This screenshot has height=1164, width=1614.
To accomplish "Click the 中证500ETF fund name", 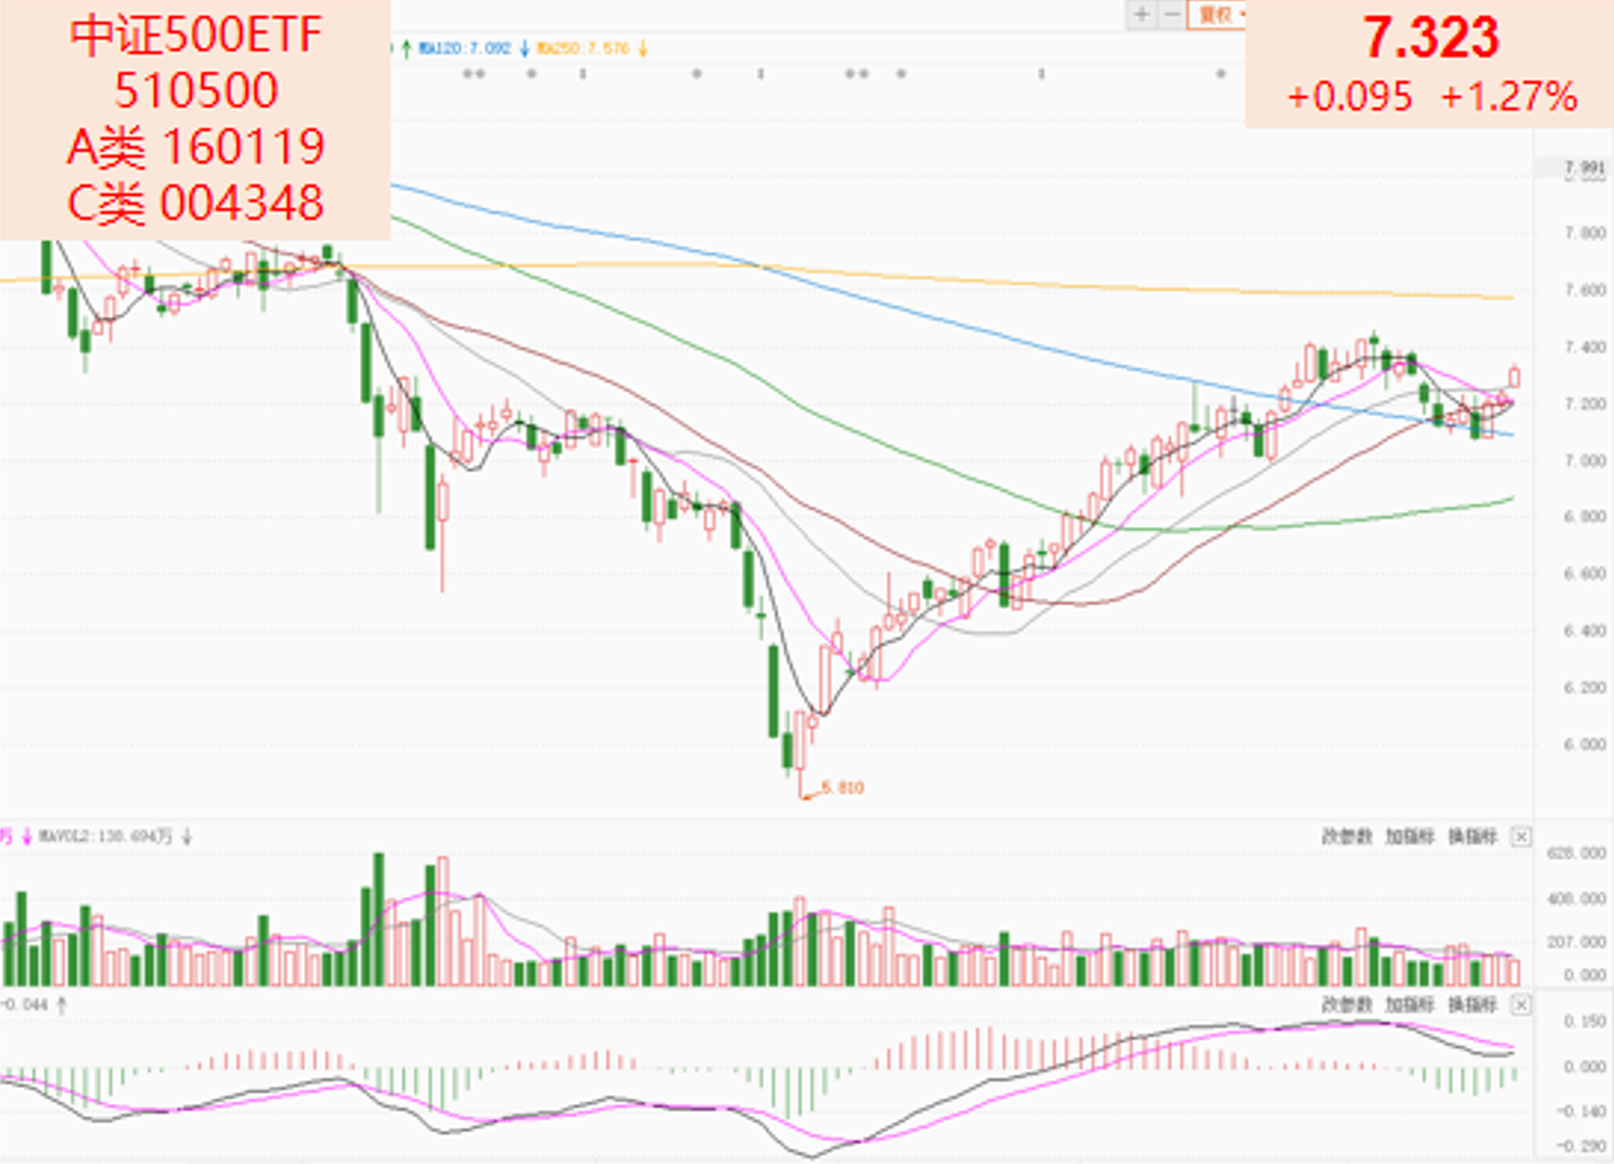I will (196, 35).
